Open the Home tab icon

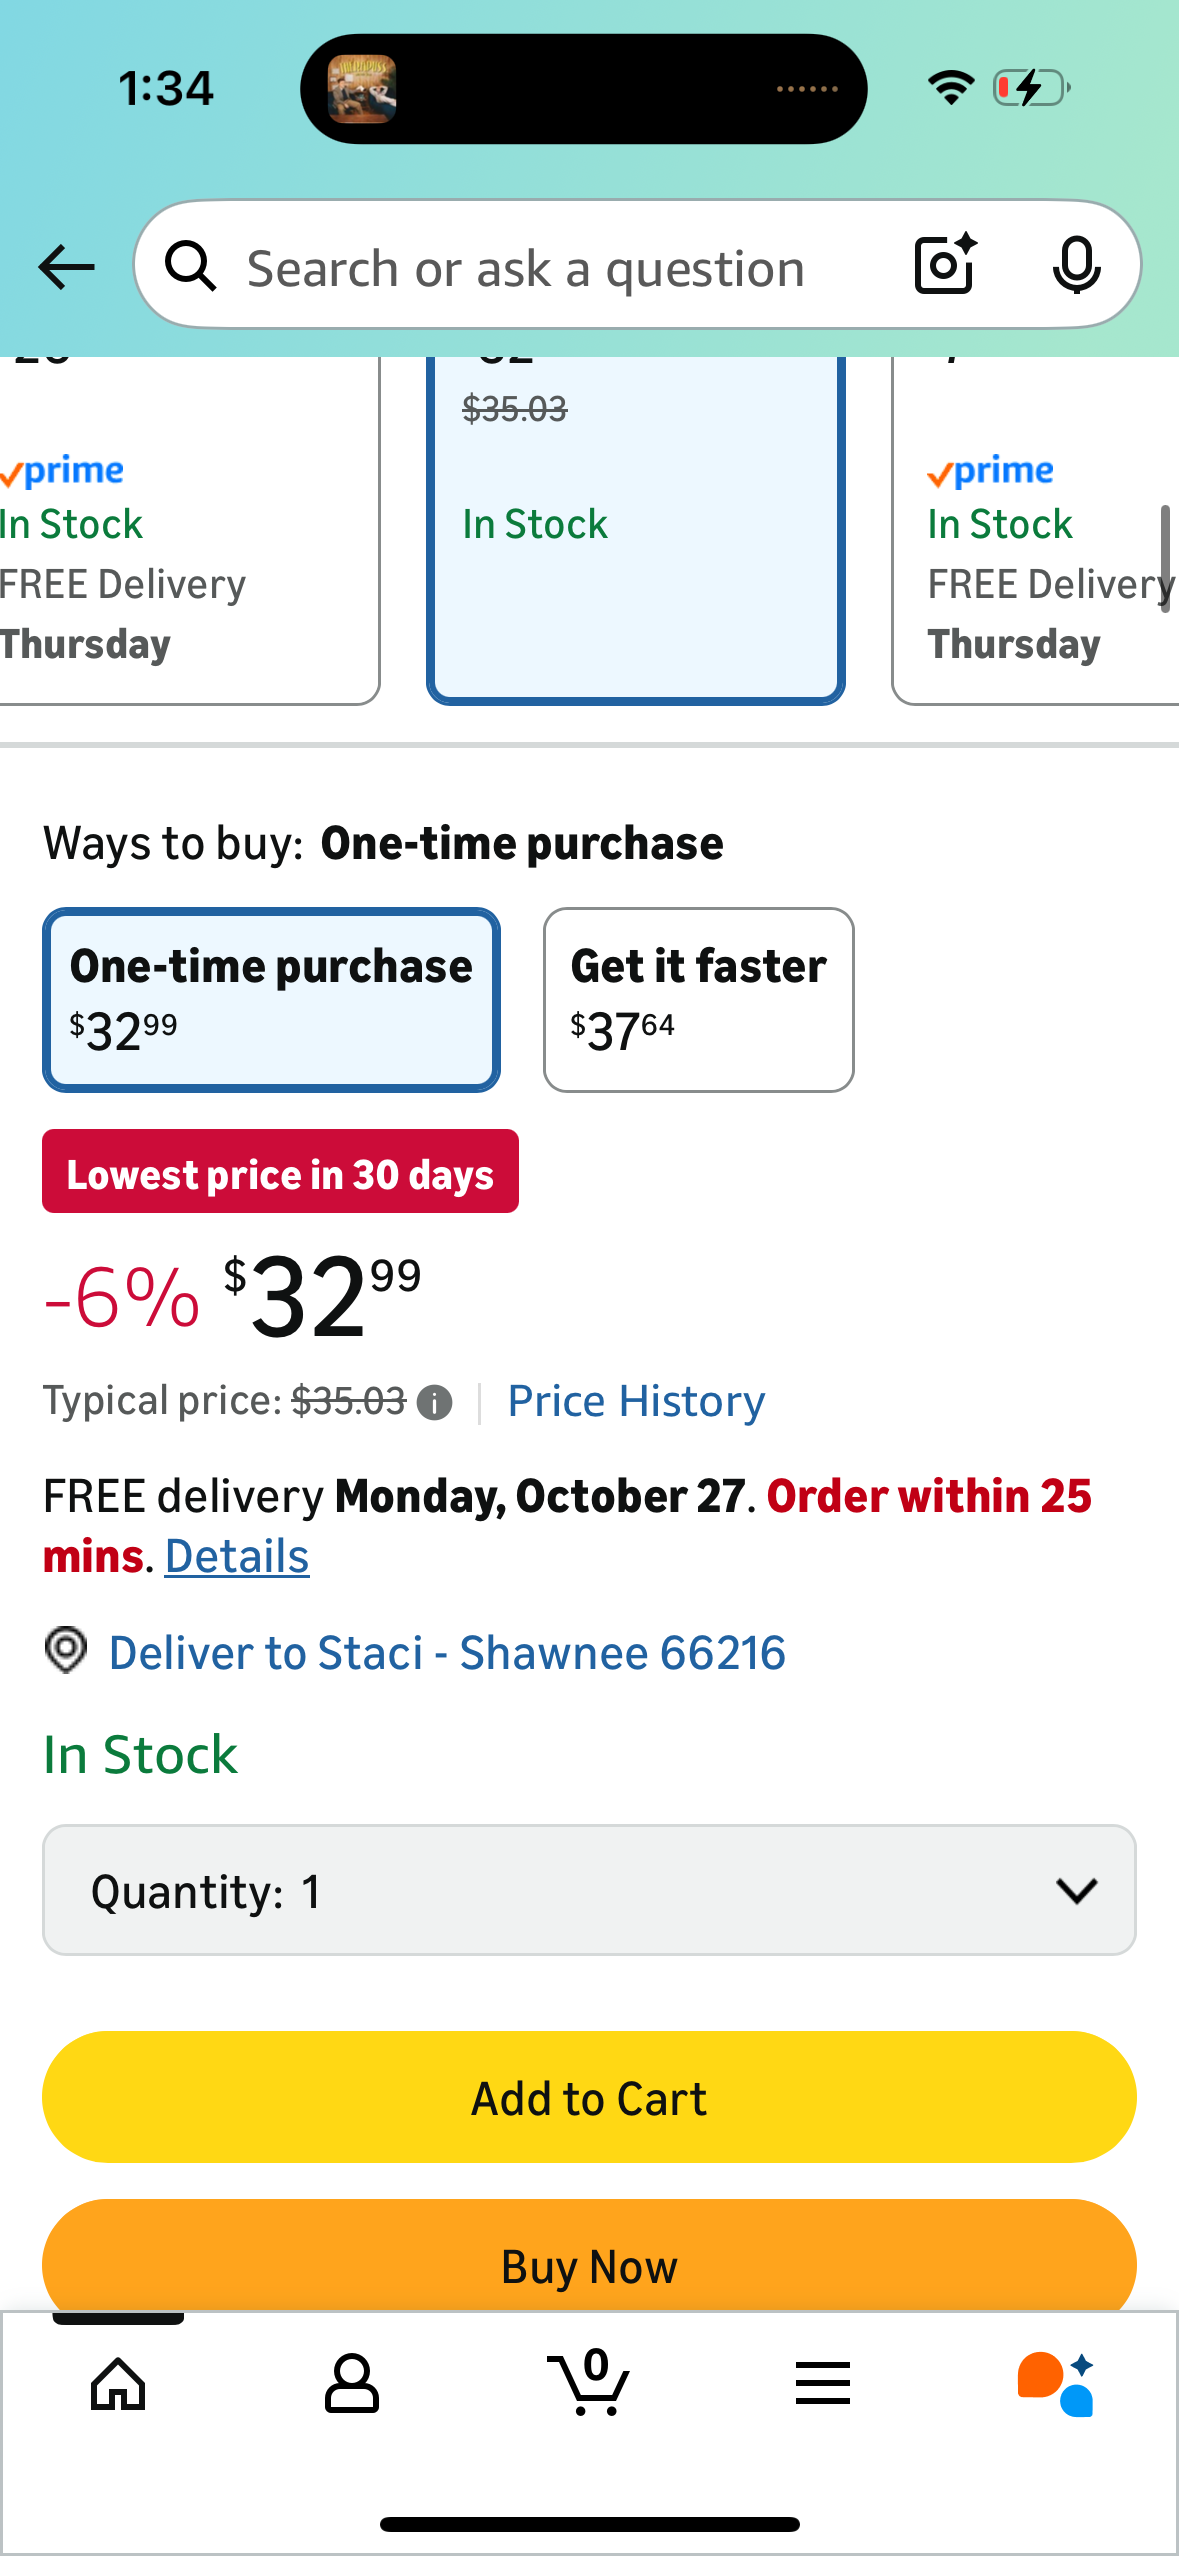click(x=118, y=2384)
